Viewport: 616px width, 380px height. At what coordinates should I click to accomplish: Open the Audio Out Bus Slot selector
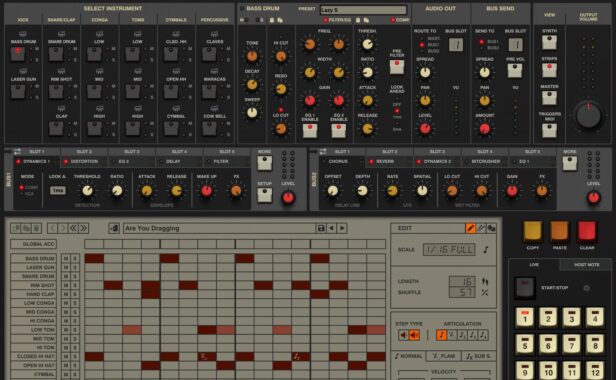pos(456,45)
